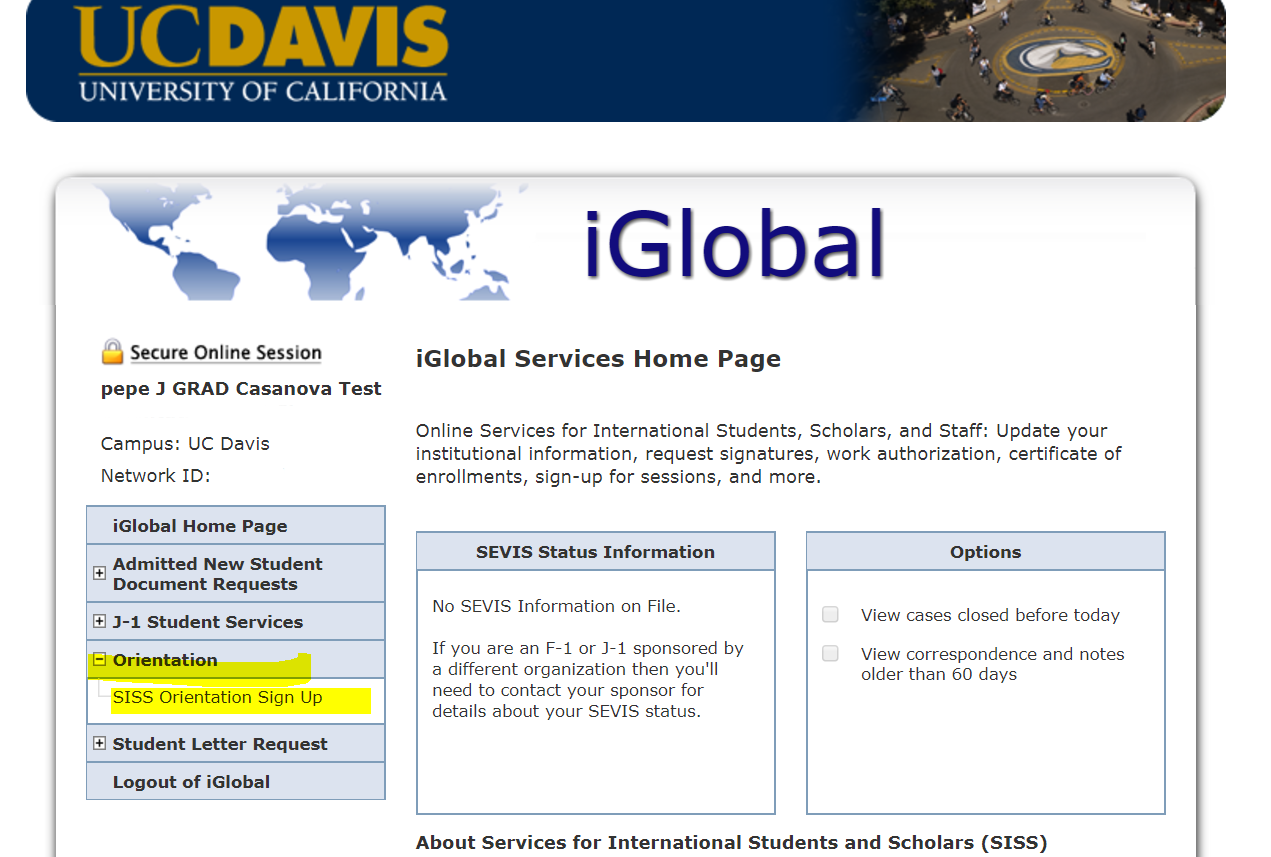
Task: Click the SEVIS Status Information panel header
Action: click(595, 552)
